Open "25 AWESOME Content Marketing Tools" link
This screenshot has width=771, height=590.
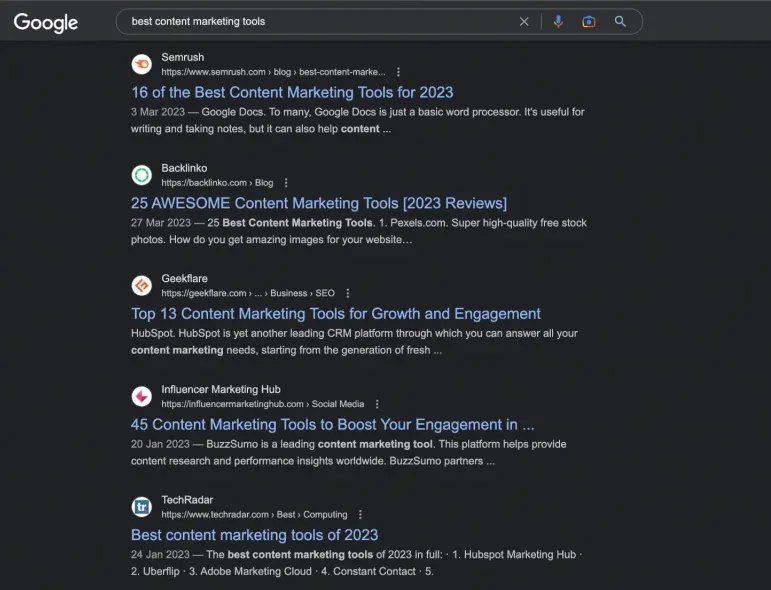coord(318,203)
